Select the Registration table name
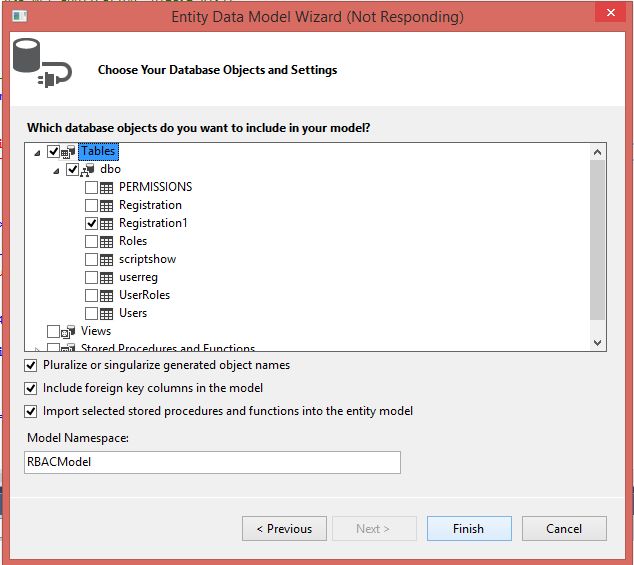Screen dimensions: 634x565 [x=150, y=205]
